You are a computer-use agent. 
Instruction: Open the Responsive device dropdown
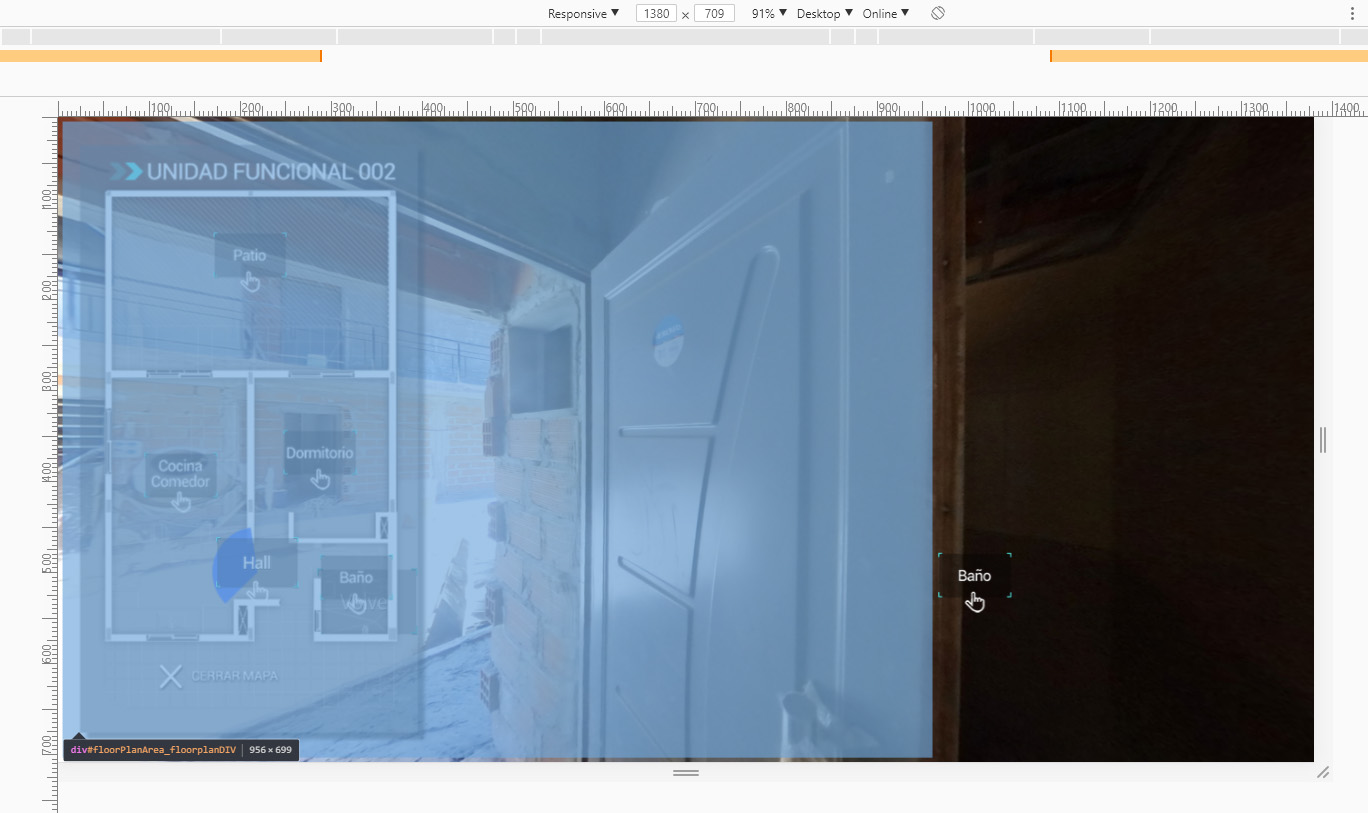pos(583,13)
